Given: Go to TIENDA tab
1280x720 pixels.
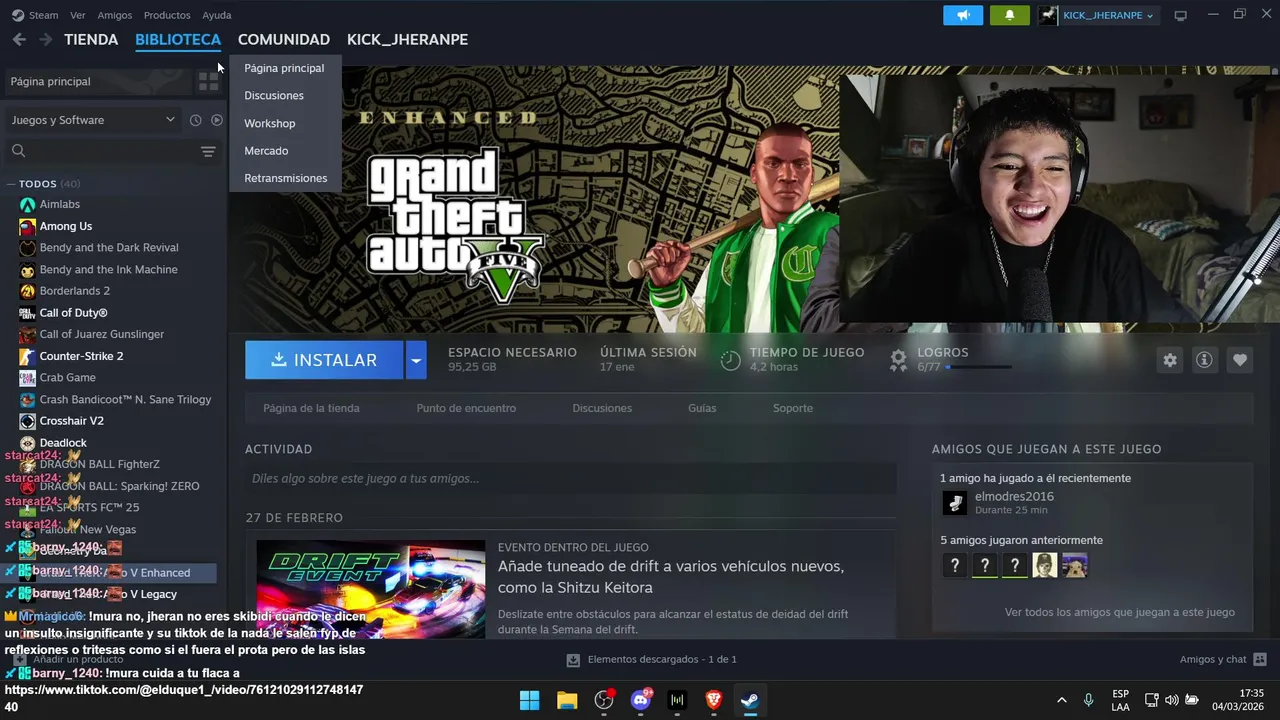Looking at the screenshot, I should tap(91, 39).
